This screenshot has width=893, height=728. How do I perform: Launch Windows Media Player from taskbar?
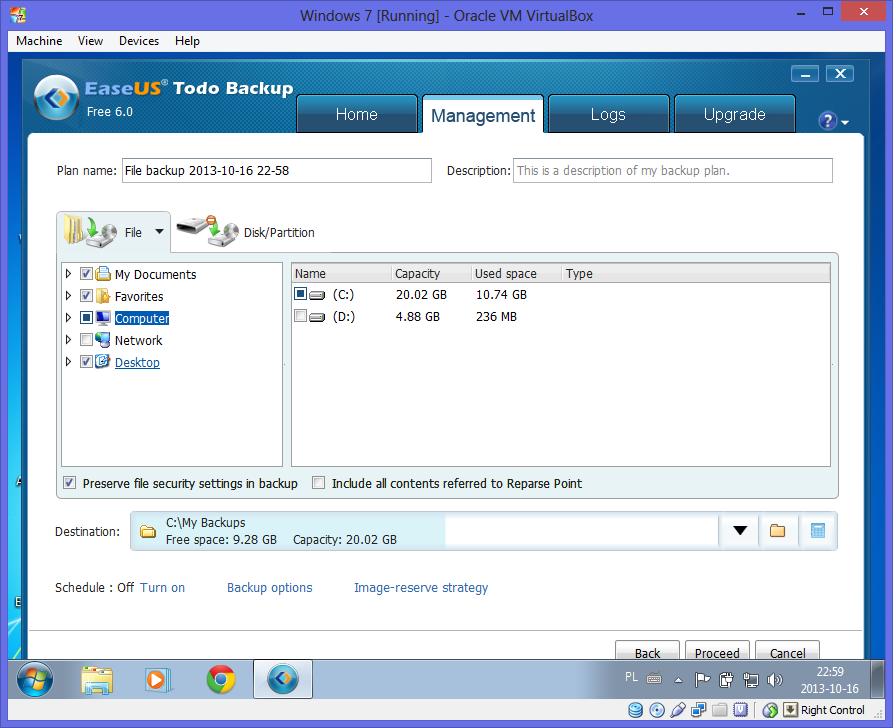tap(157, 680)
